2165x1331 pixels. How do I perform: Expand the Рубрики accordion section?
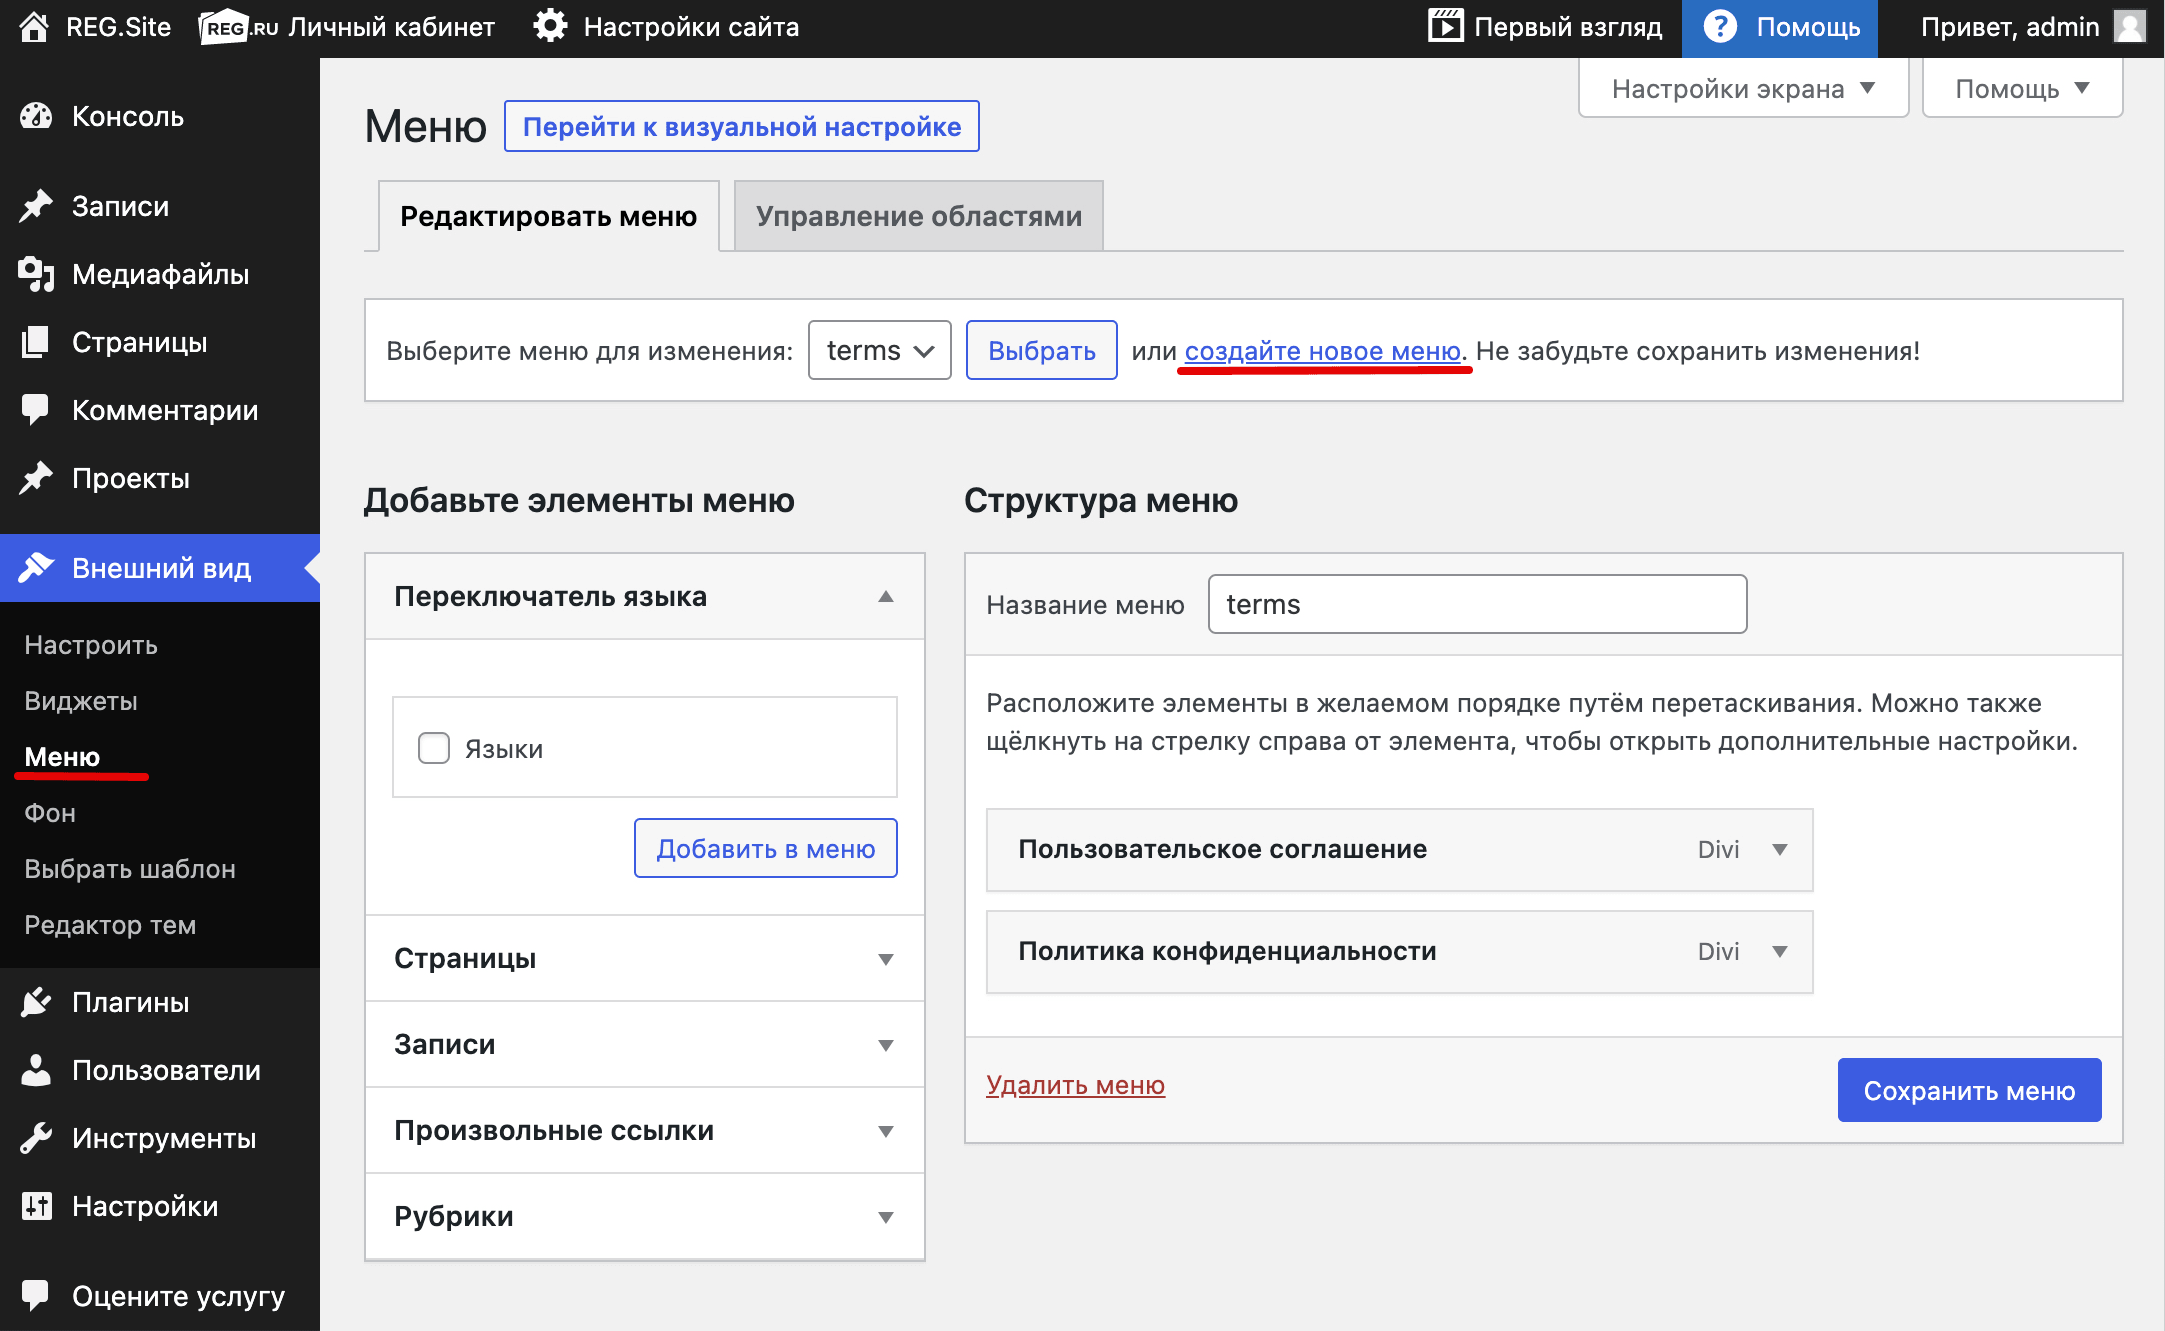click(645, 1216)
